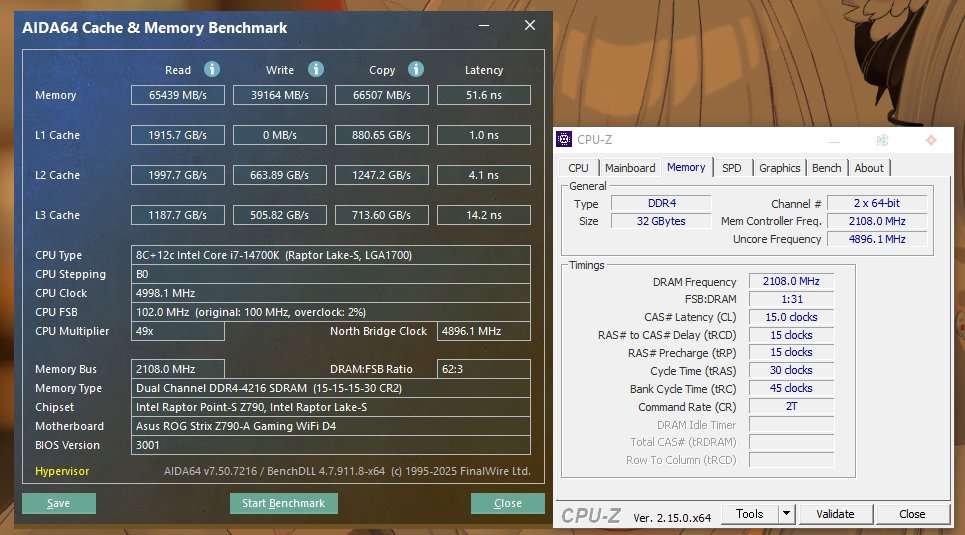
Task: Click the Memory Type DDR4-4216 SDRAM field
Action: 330,388
